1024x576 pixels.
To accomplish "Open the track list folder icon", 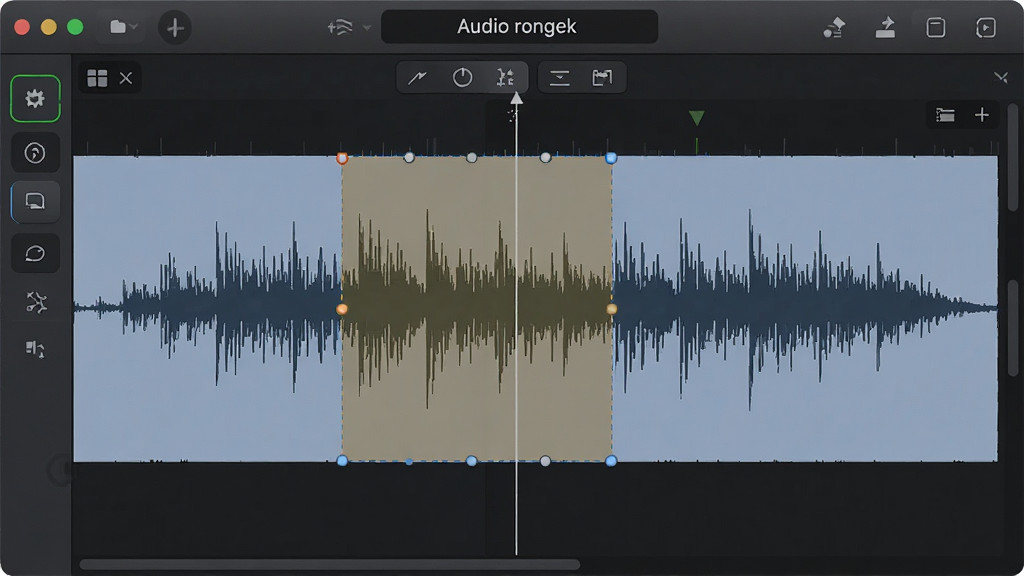I will (x=945, y=116).
